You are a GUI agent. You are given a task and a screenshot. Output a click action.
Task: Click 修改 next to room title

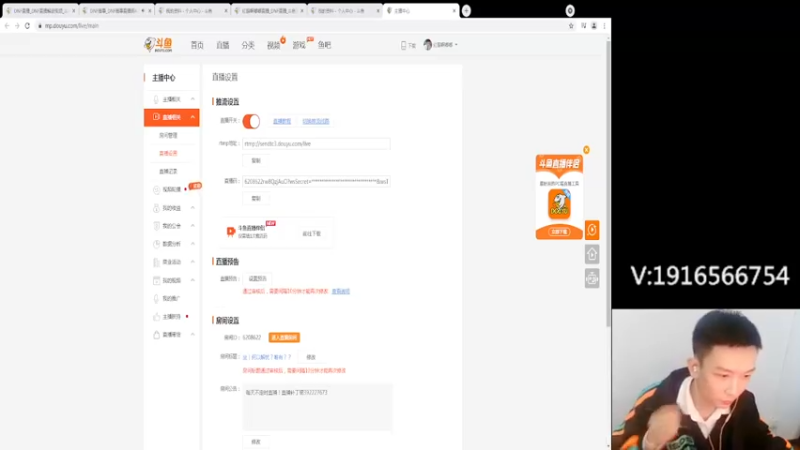311,357
